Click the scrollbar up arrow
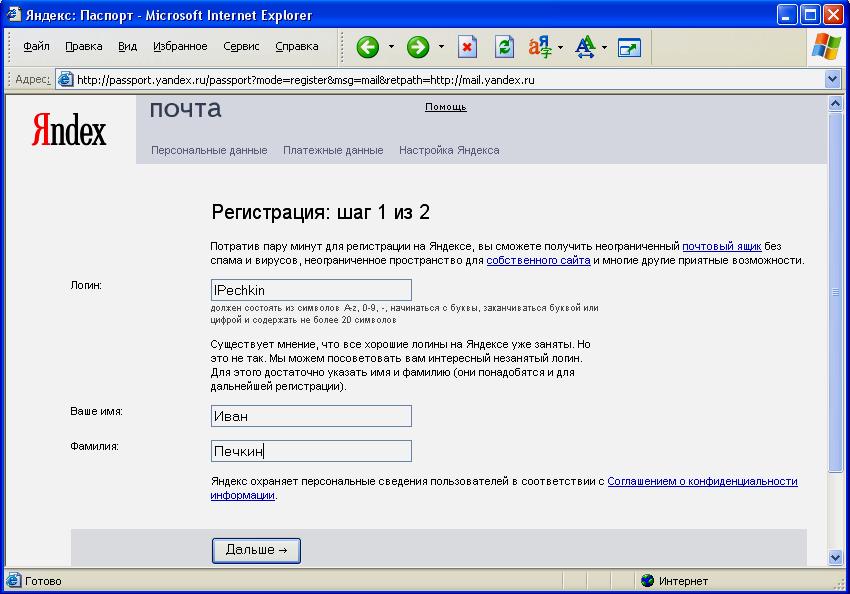Viewport: 850px width, 594px height. click(835, 103)
